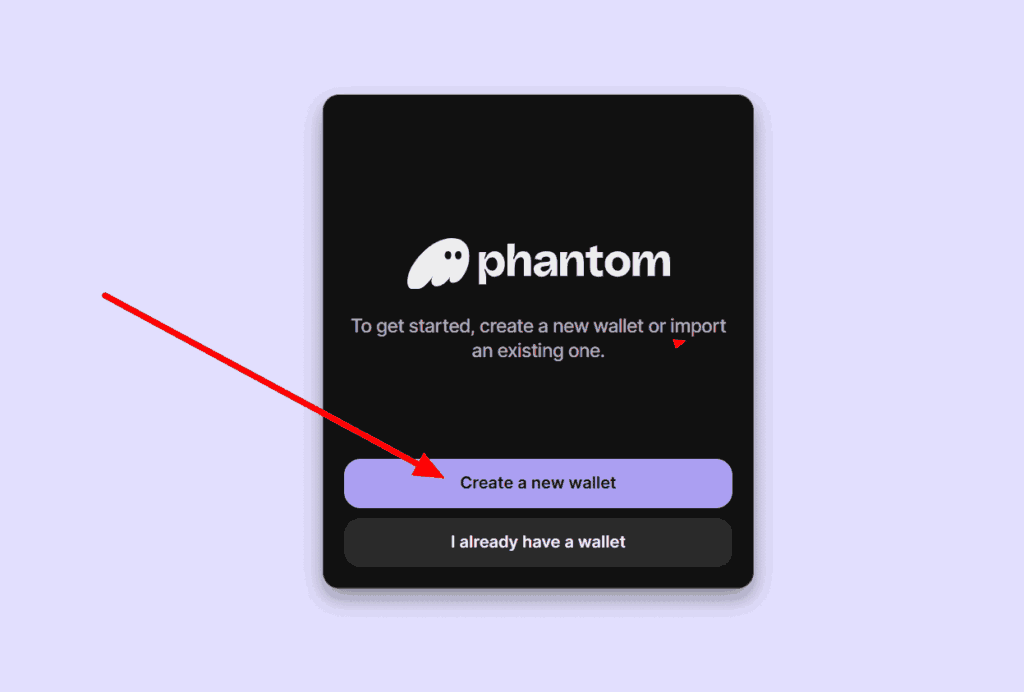Click the tail end of the red arrow
The height and width of the screenshot is (692, 1024).
pos(105,296)
